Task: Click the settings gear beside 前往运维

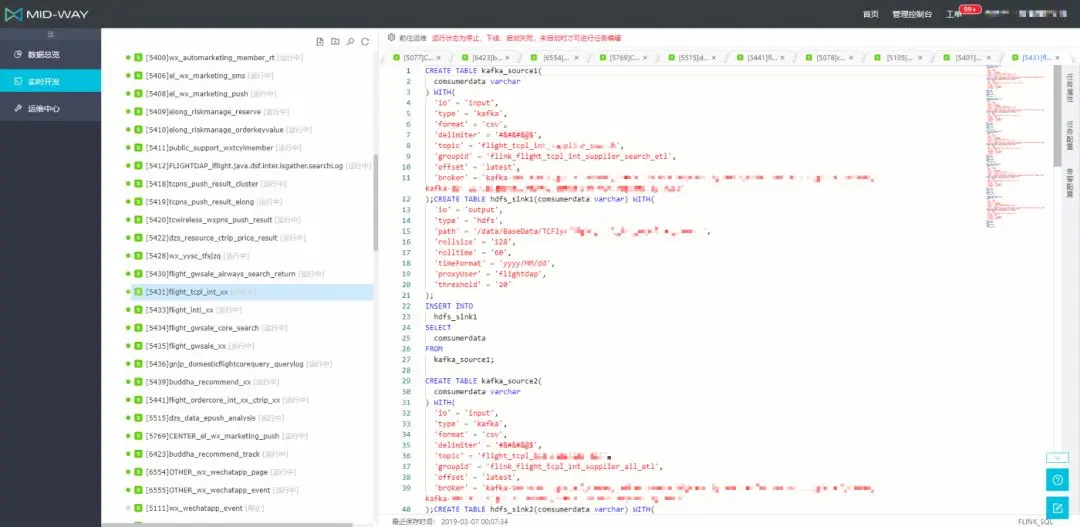Action: click(391, 37)
